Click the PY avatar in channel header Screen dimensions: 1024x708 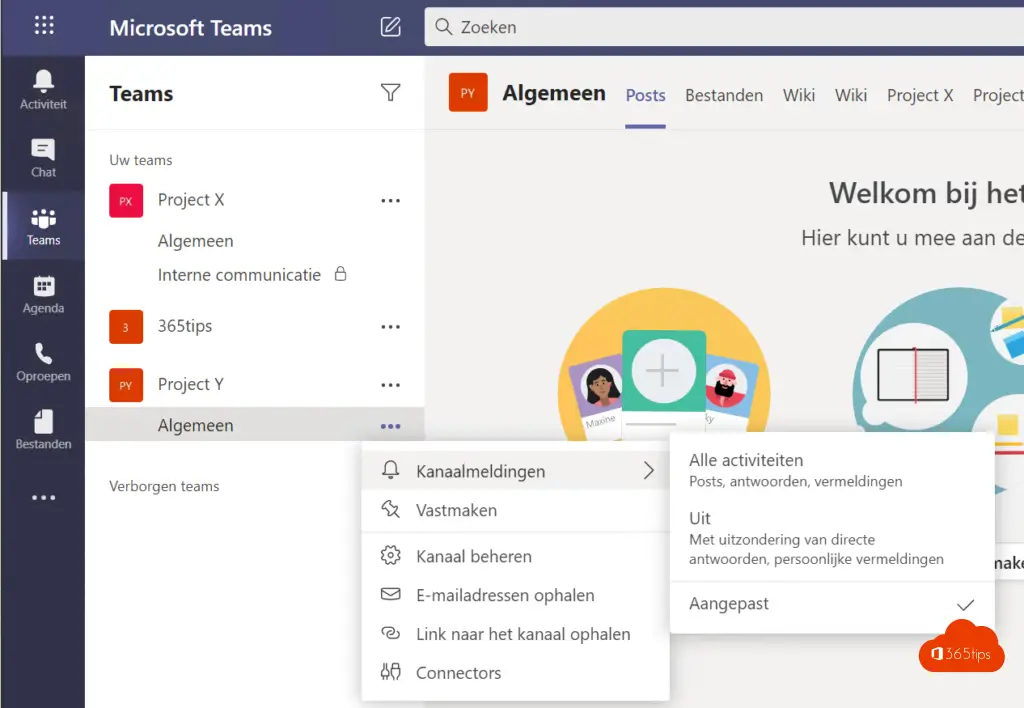coord(468,93)
